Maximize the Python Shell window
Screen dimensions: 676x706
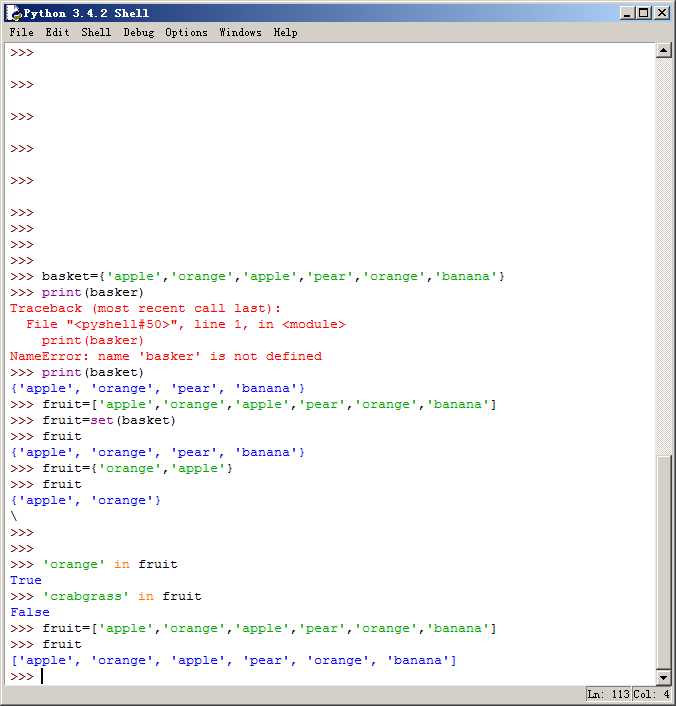644,13
